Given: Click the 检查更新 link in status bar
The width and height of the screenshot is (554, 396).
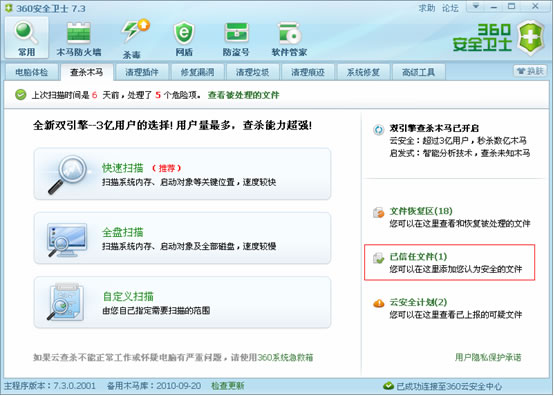Looking at the screenshot, I should click(x=228, y=386).
